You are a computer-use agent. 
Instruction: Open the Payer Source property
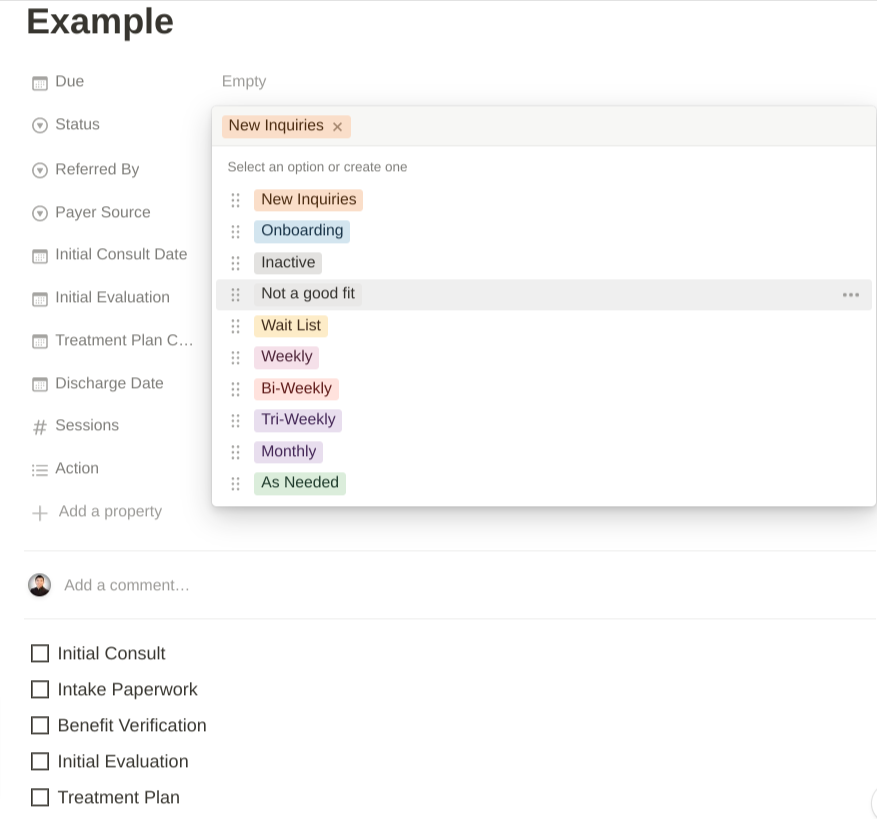click(x=102, y=212)
